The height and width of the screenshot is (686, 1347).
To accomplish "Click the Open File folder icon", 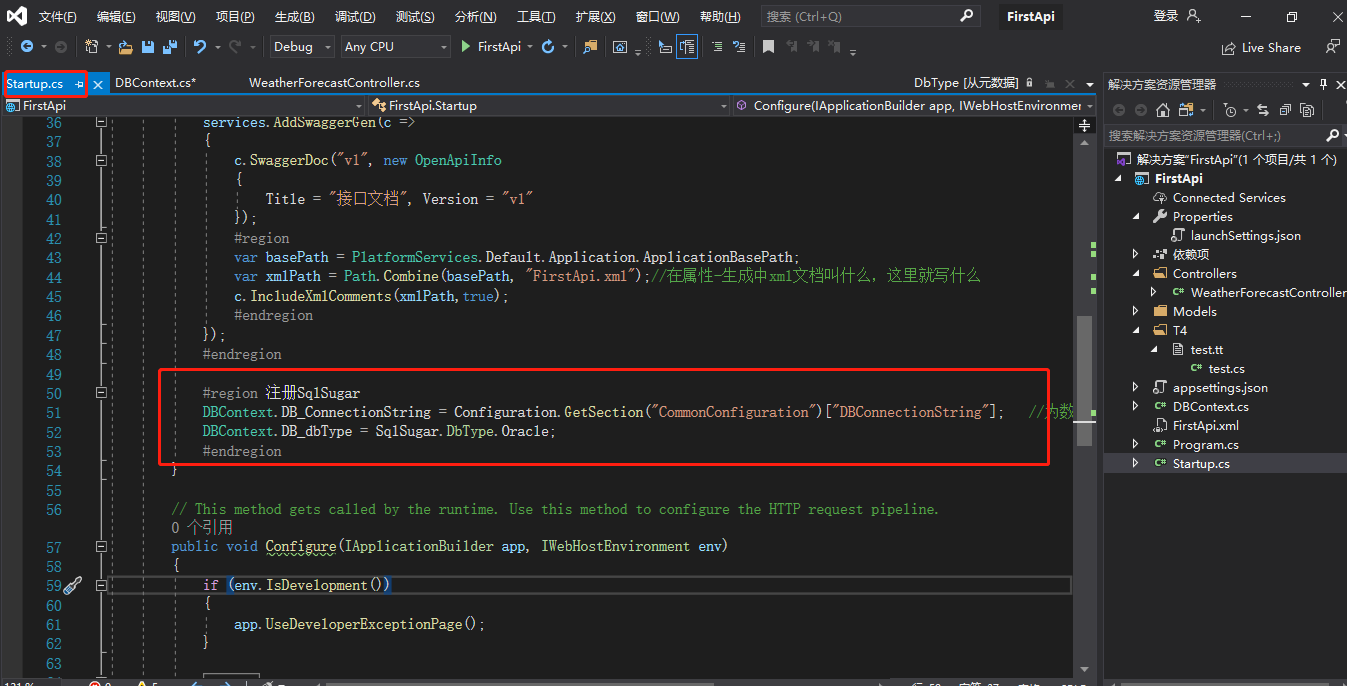I will coord(126,47).
